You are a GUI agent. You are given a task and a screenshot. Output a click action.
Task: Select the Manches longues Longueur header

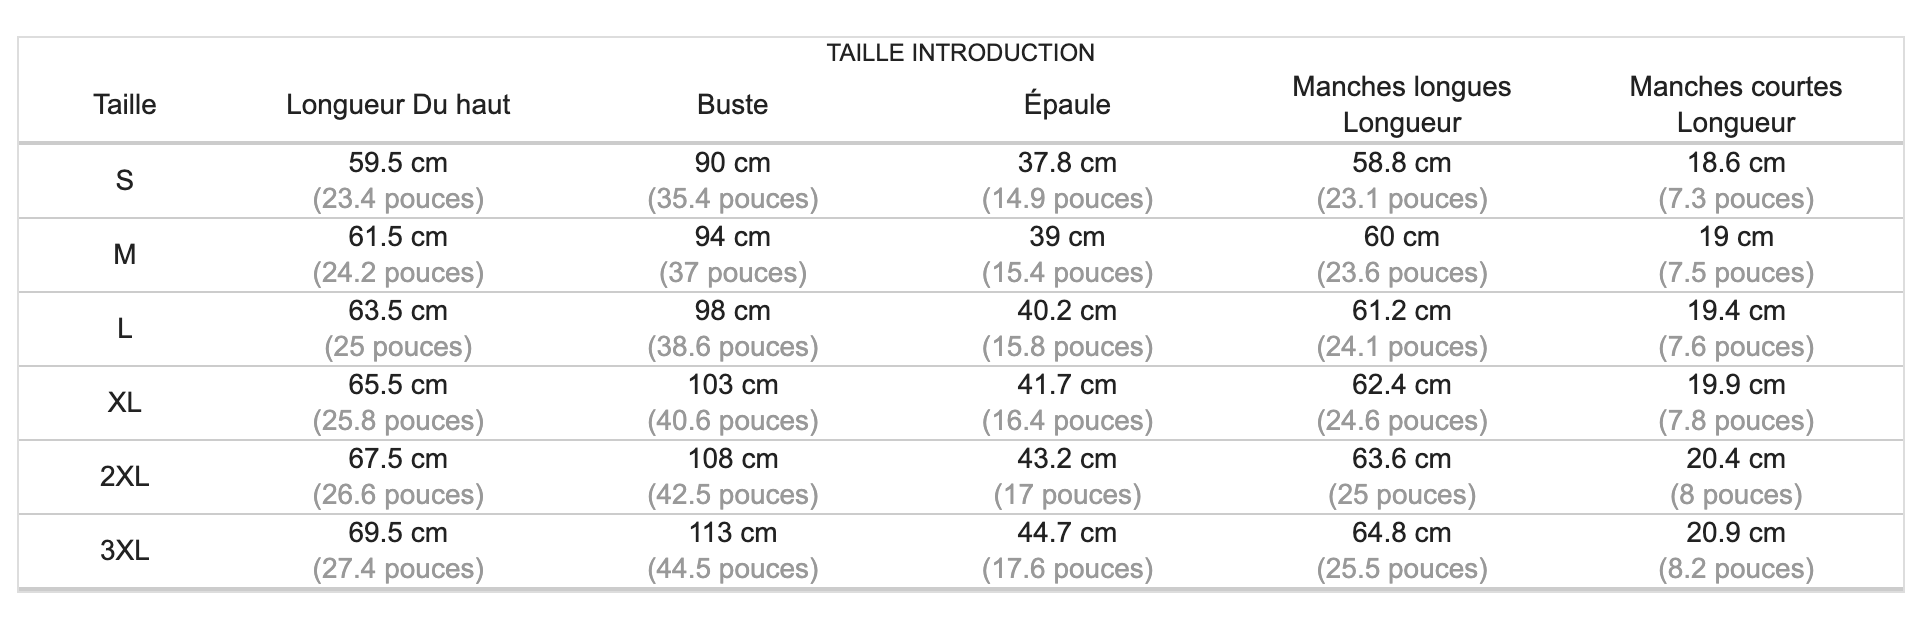coord(1401,105)
